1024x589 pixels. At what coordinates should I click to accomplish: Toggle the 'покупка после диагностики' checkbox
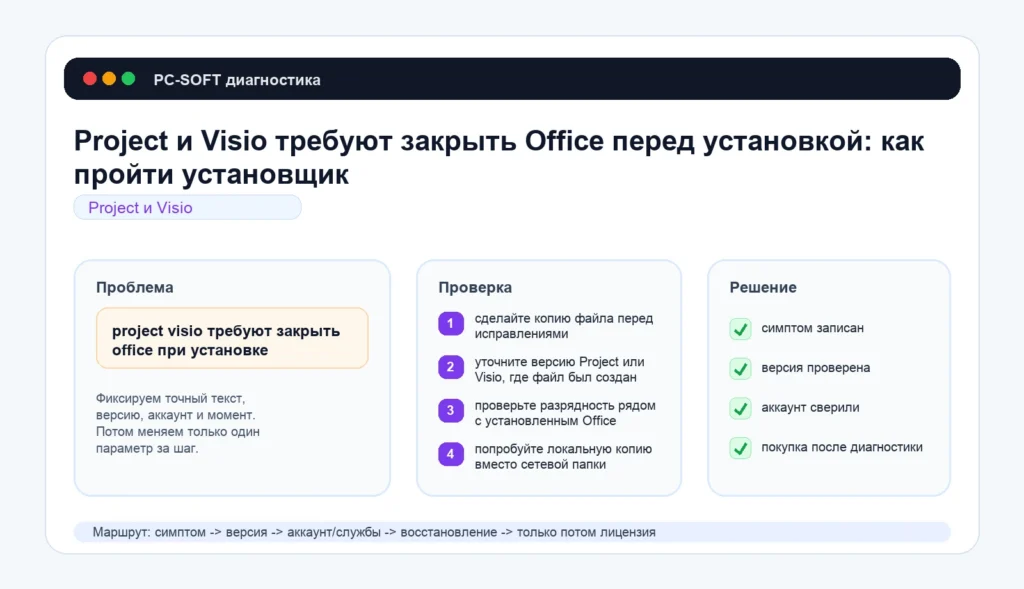click(x=741, y=448)
